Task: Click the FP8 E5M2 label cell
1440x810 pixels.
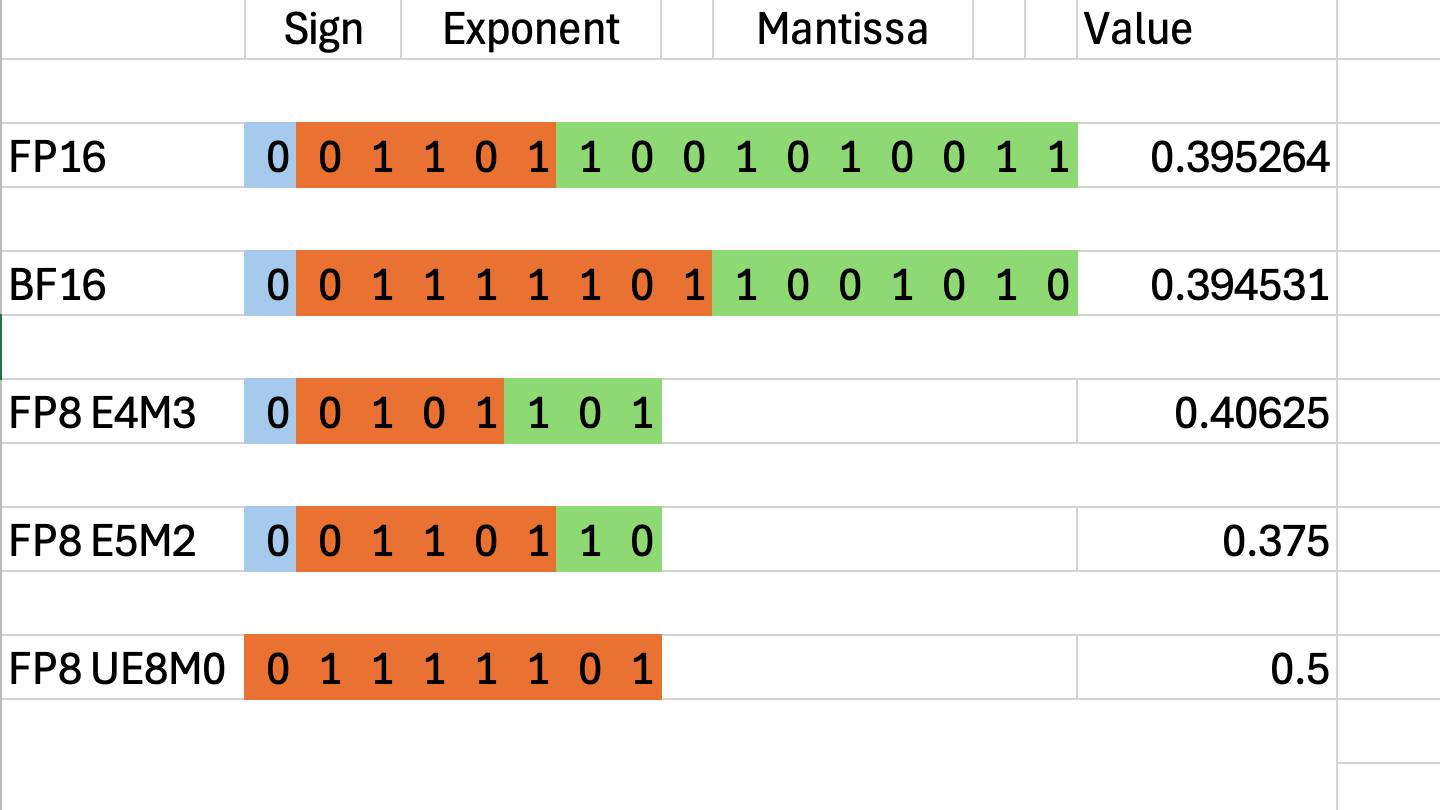Action: tap(122, 540)
